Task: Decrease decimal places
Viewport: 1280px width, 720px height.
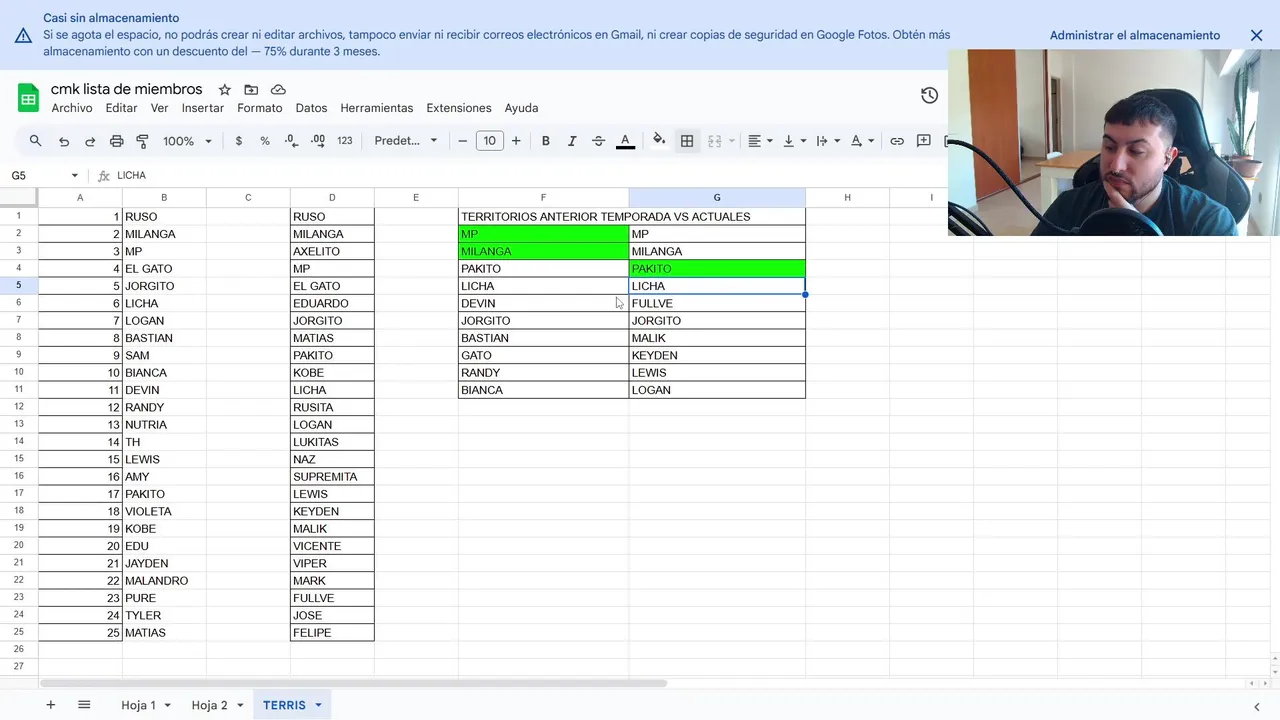Action: tap(291, 141)
